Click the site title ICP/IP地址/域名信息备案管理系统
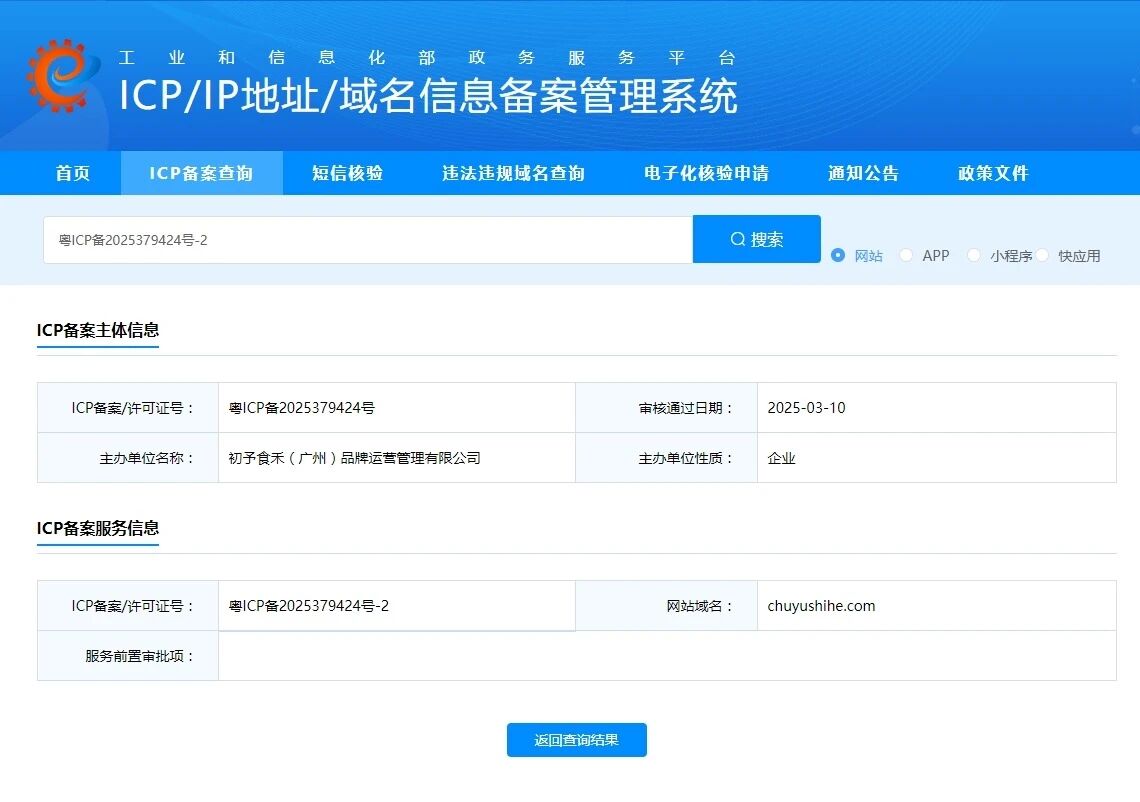 (428, 97)
